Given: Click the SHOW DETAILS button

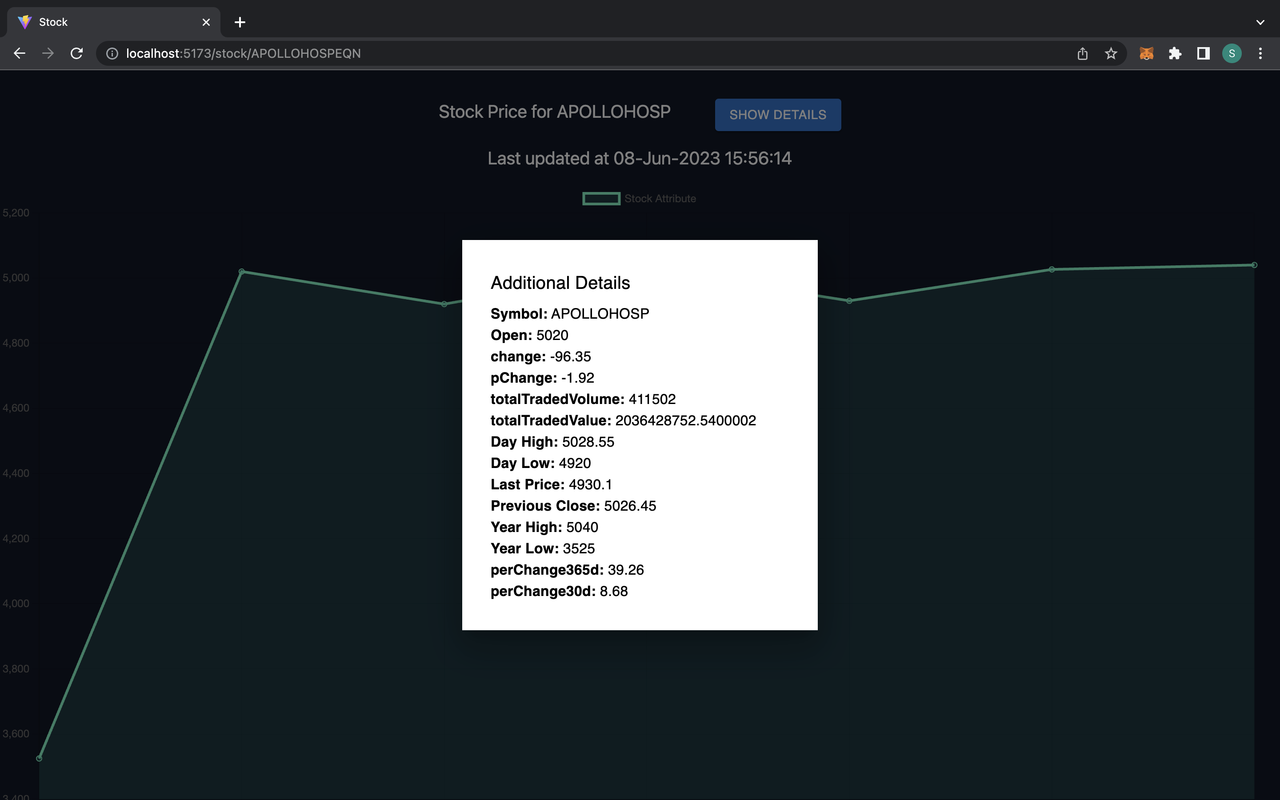Looking at the screenshot, I should click(x=778, y=115).
